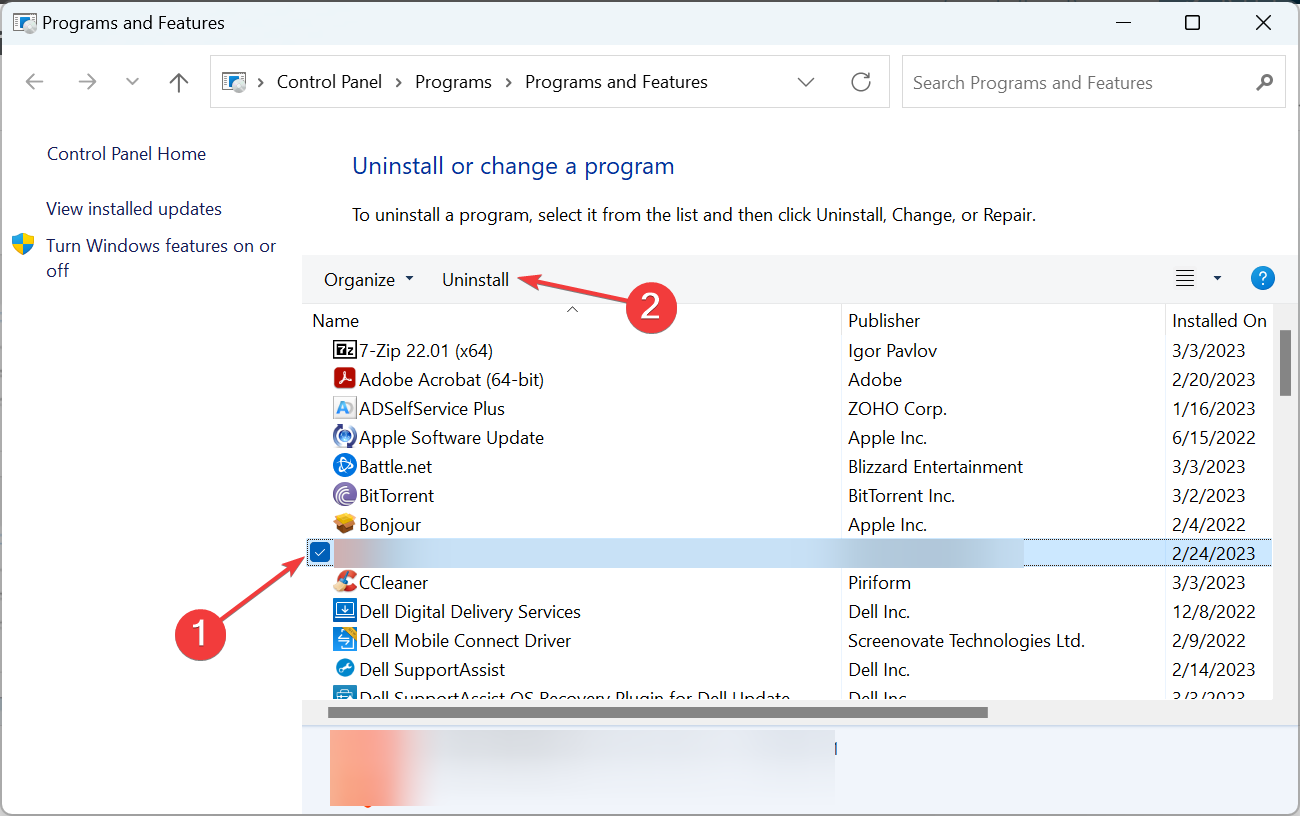Image resolution: width=1300 pixels, height=816 pixels.
Task: Click the refresh address bar icon
Action: point(860,82)
